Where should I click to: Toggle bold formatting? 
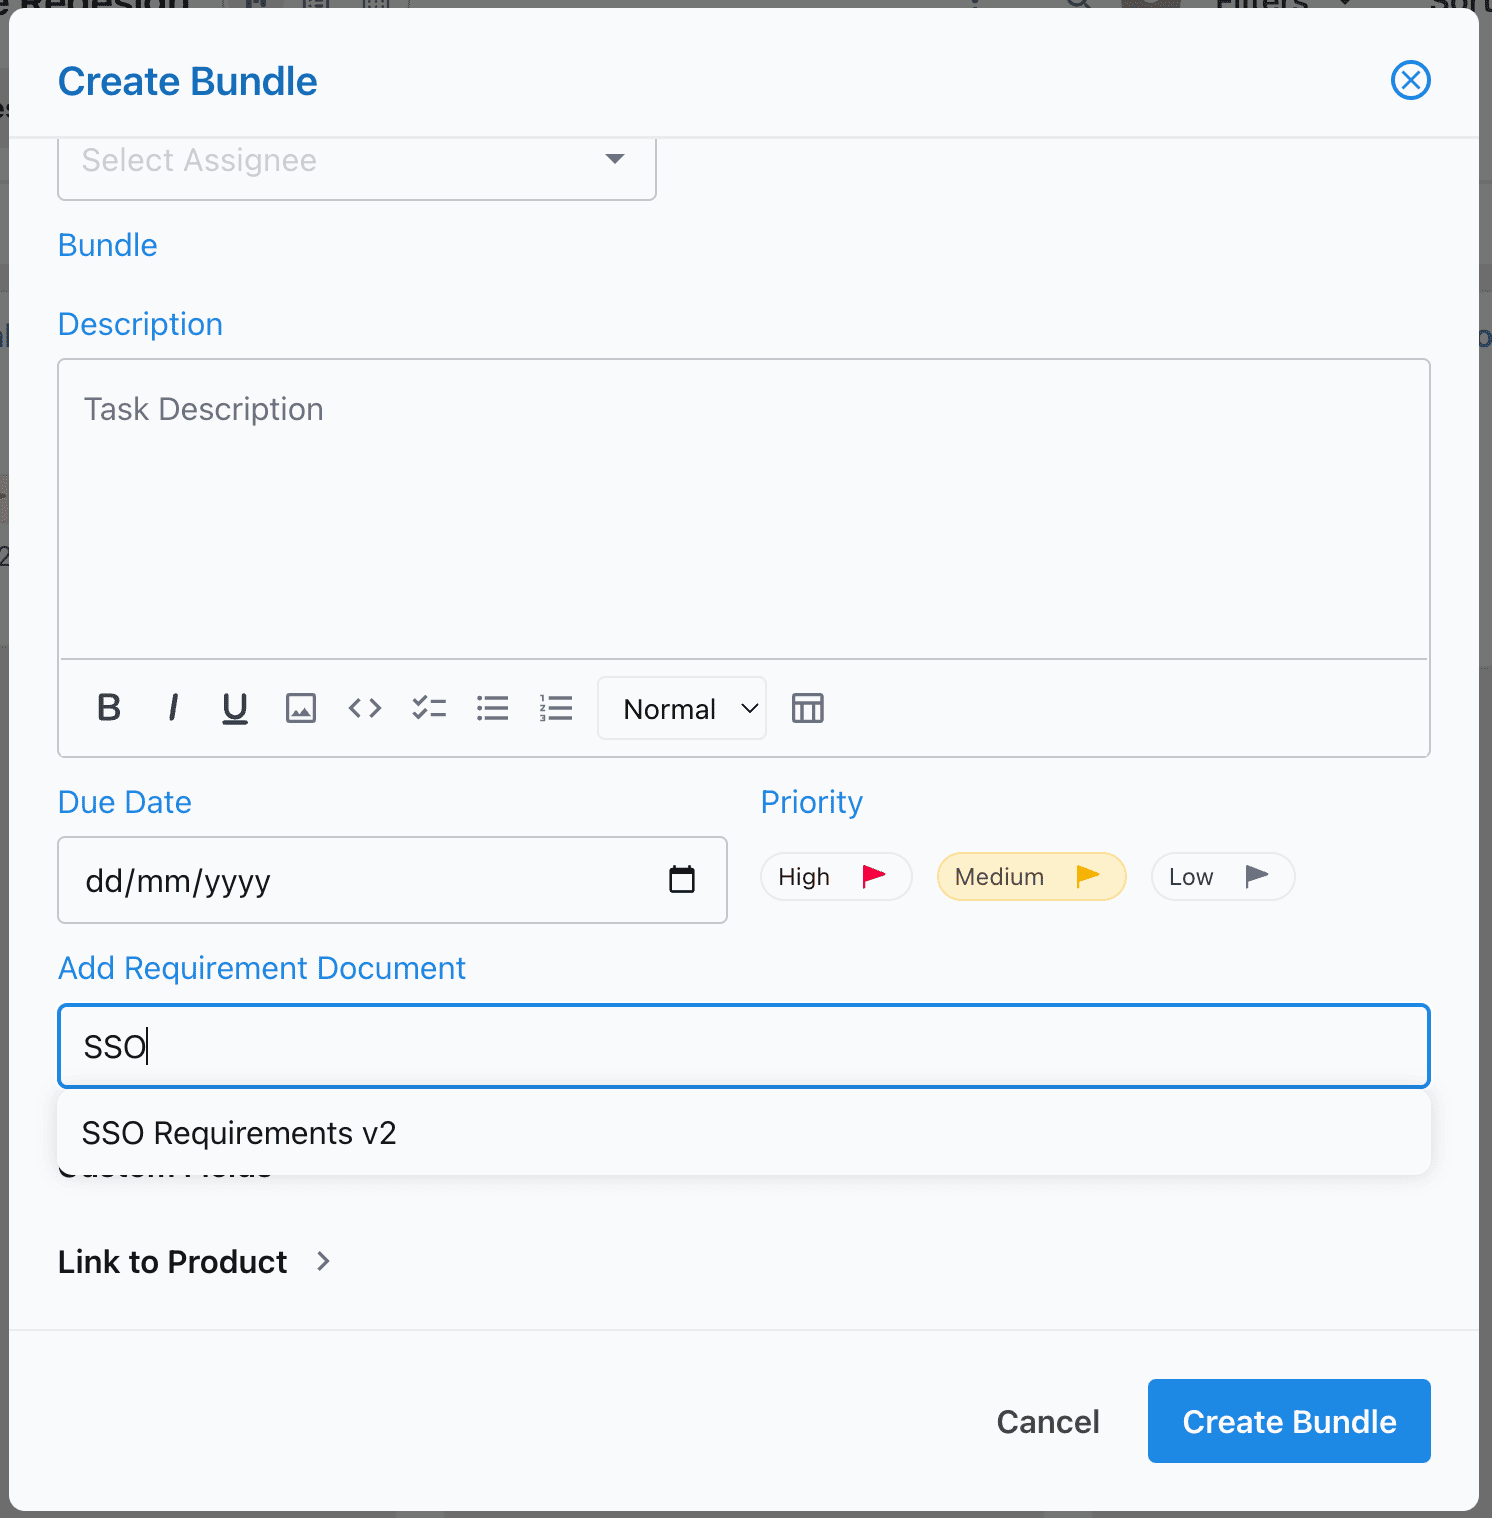(109, 708)
